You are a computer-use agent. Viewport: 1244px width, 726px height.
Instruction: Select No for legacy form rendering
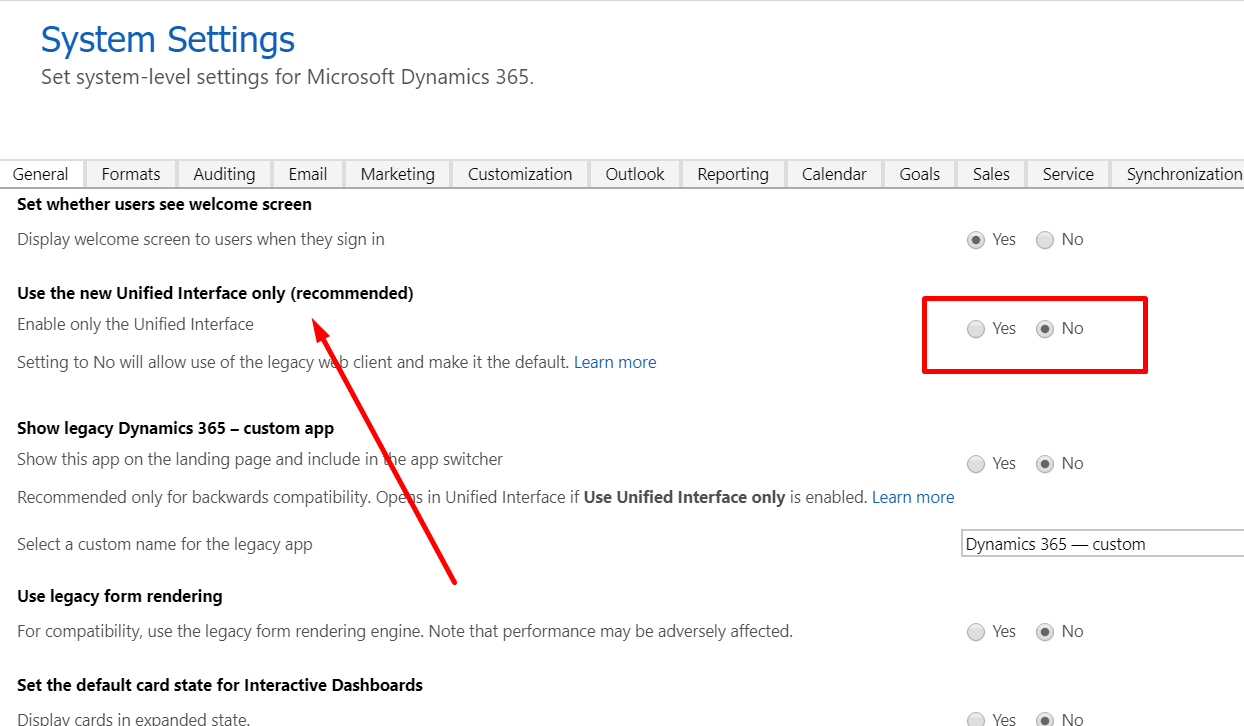click(1045, 632)
